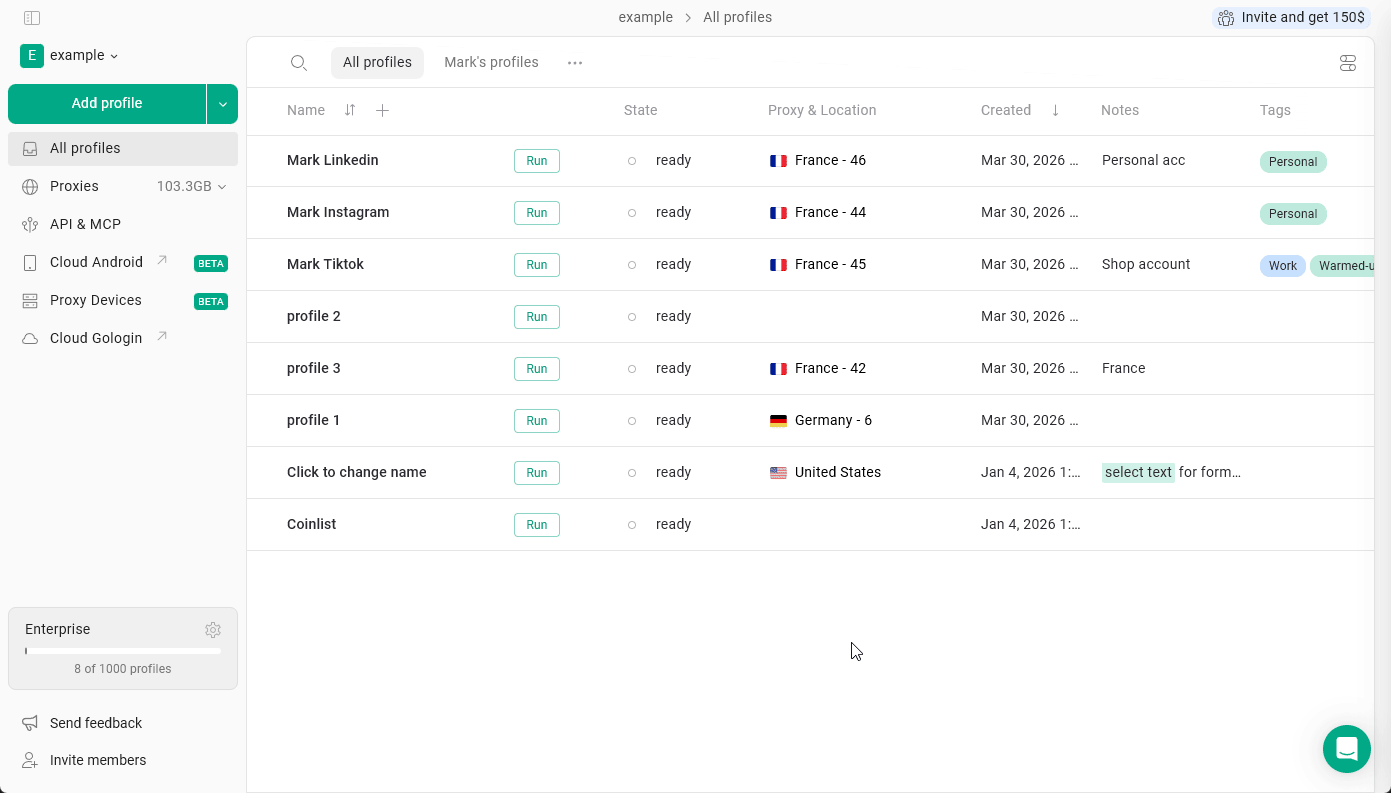This screenshot has height=793, width=1391.
Task: Click the Personal tag on Mark Instagram
Action: (1293, 214)
